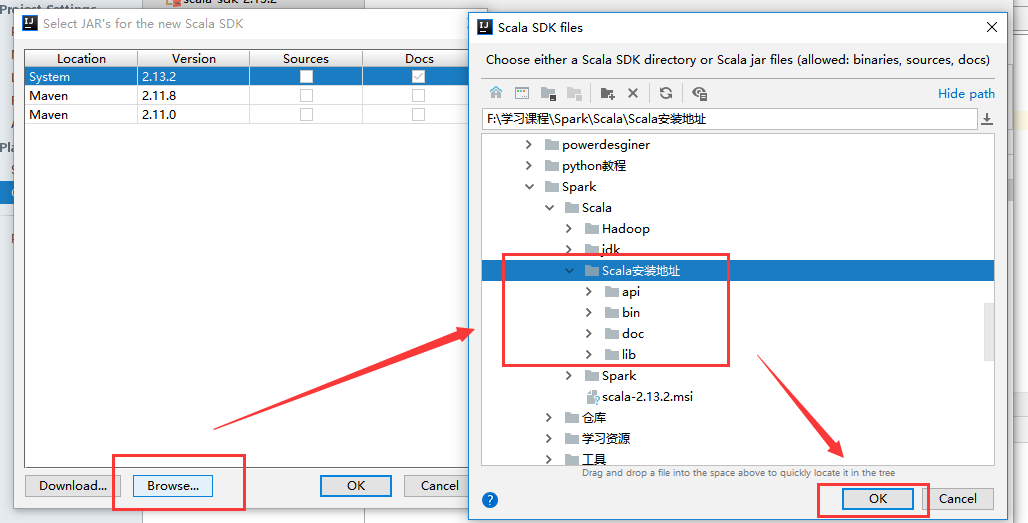The image size is (1028, 523).
Task: Collapse the Scala folder node
Action: pos(549,208)
